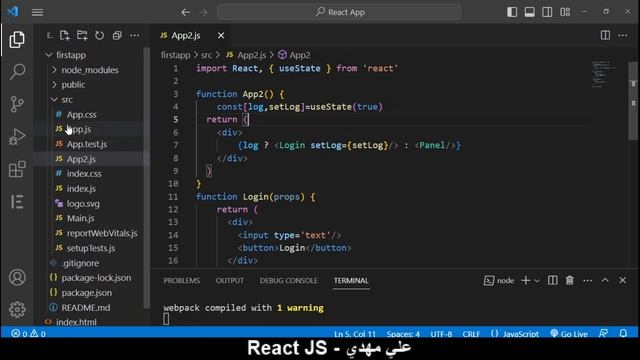Open the Explorer view in activity bar

click(x=17, y=40)
